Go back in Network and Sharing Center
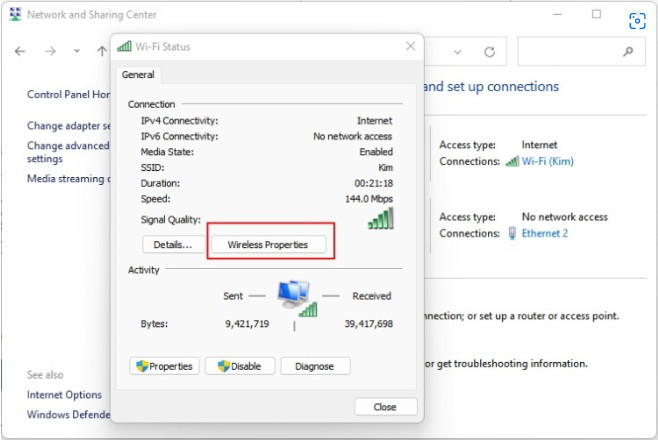The width and height of the screenshot is (658, 441). 20,51
